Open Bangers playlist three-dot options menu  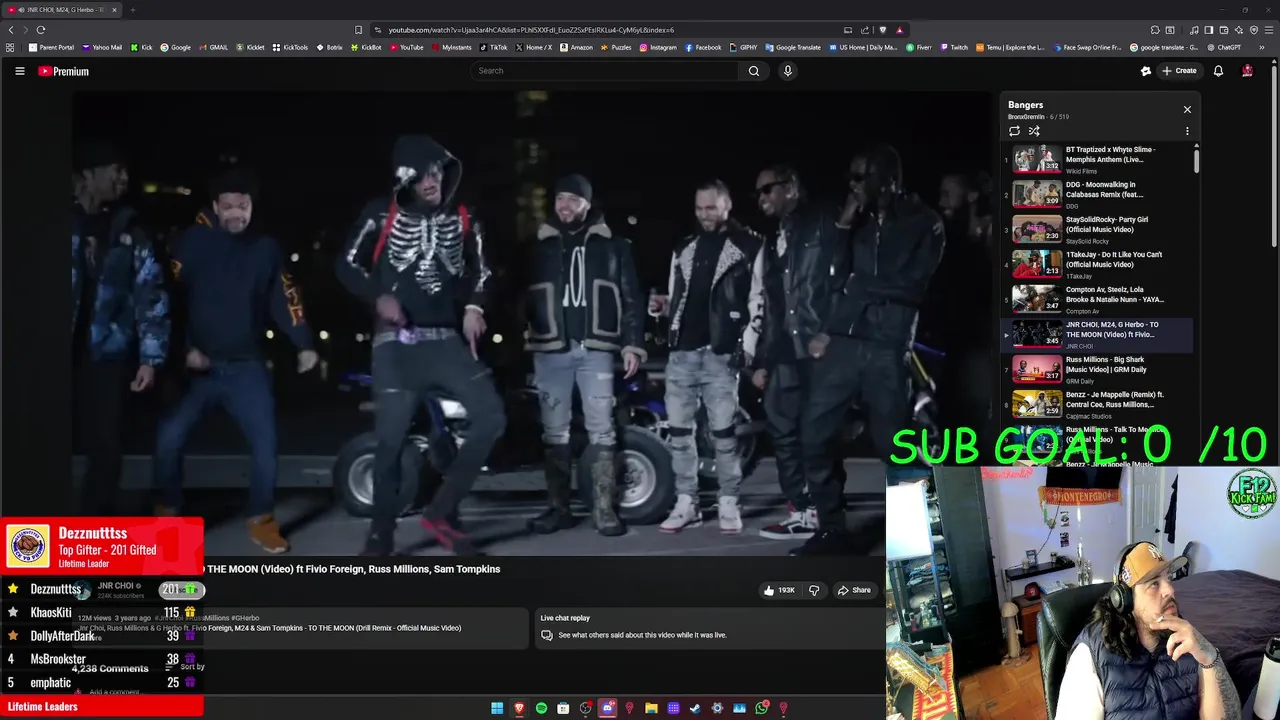(x=1187, y=131)
